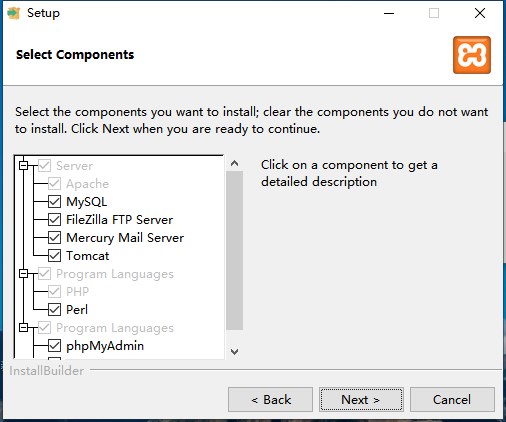The height and width of the screenshot is (422, 506).
Task: Cancel the XAMPP installation
Action: point(452,399)
